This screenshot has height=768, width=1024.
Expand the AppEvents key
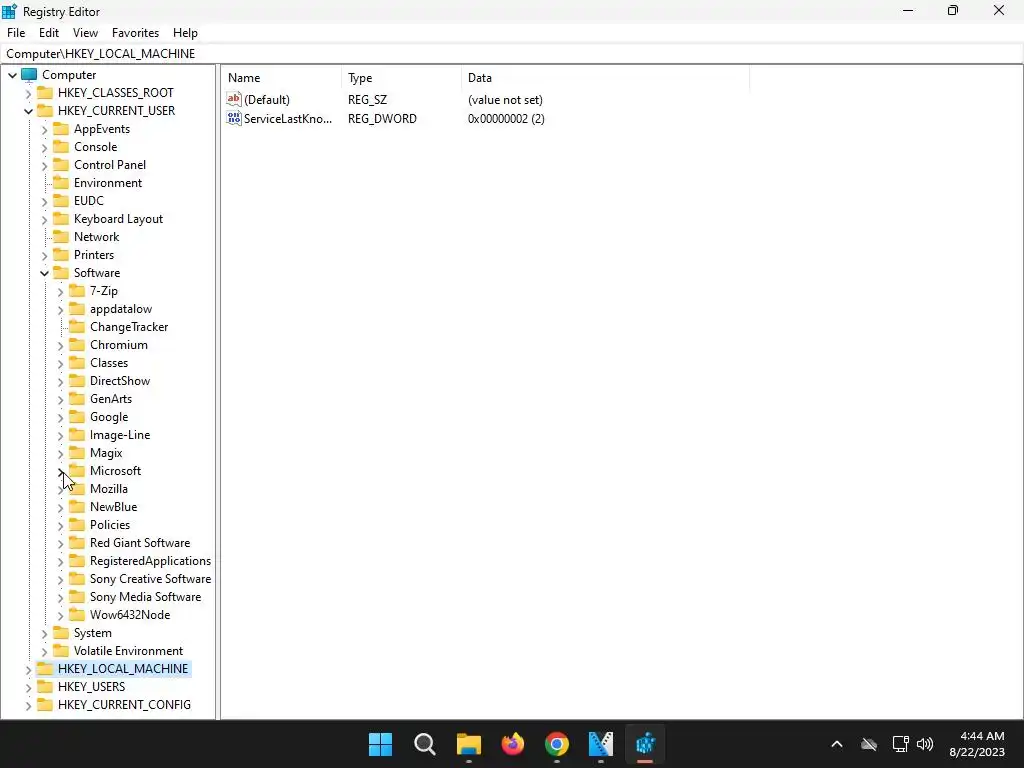44,129
